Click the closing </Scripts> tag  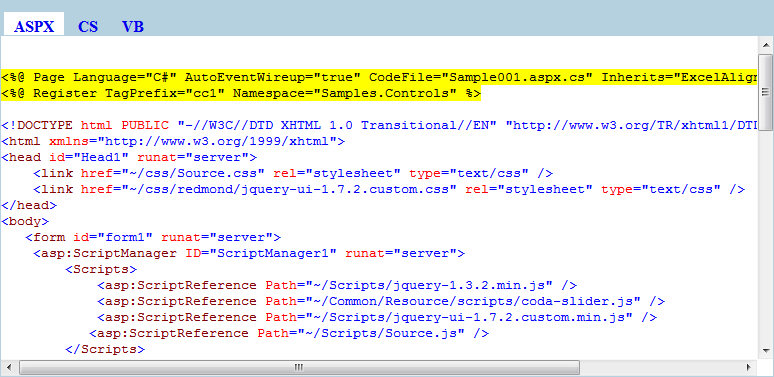click(105, 349)
